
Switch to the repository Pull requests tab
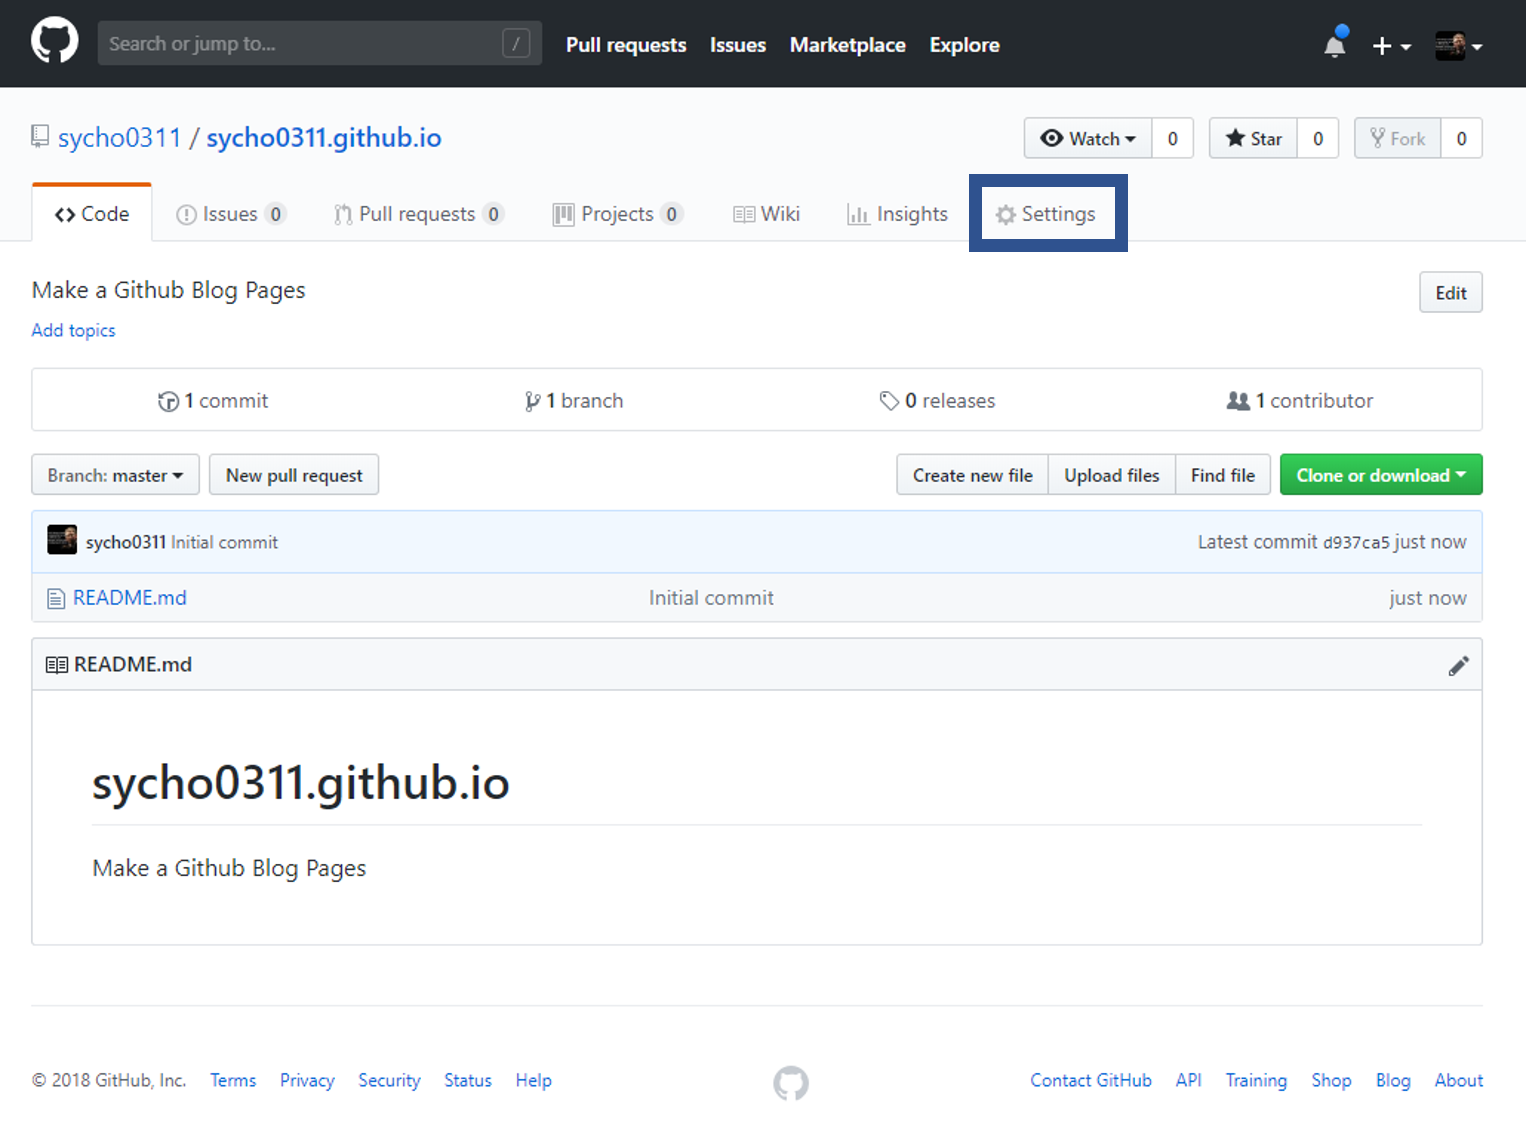tap(419, 214)
